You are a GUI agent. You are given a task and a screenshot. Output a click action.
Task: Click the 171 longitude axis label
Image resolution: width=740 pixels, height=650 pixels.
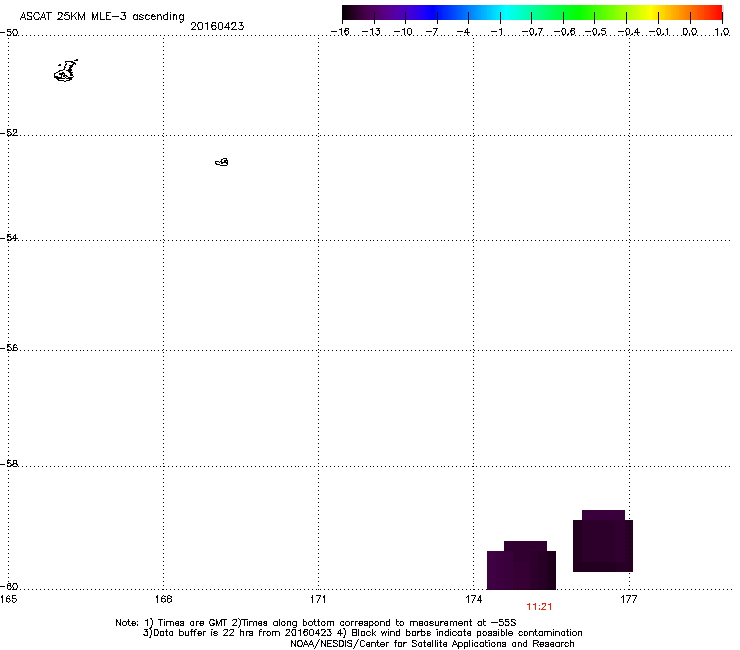pyautogui.click(x=318, y=599)
